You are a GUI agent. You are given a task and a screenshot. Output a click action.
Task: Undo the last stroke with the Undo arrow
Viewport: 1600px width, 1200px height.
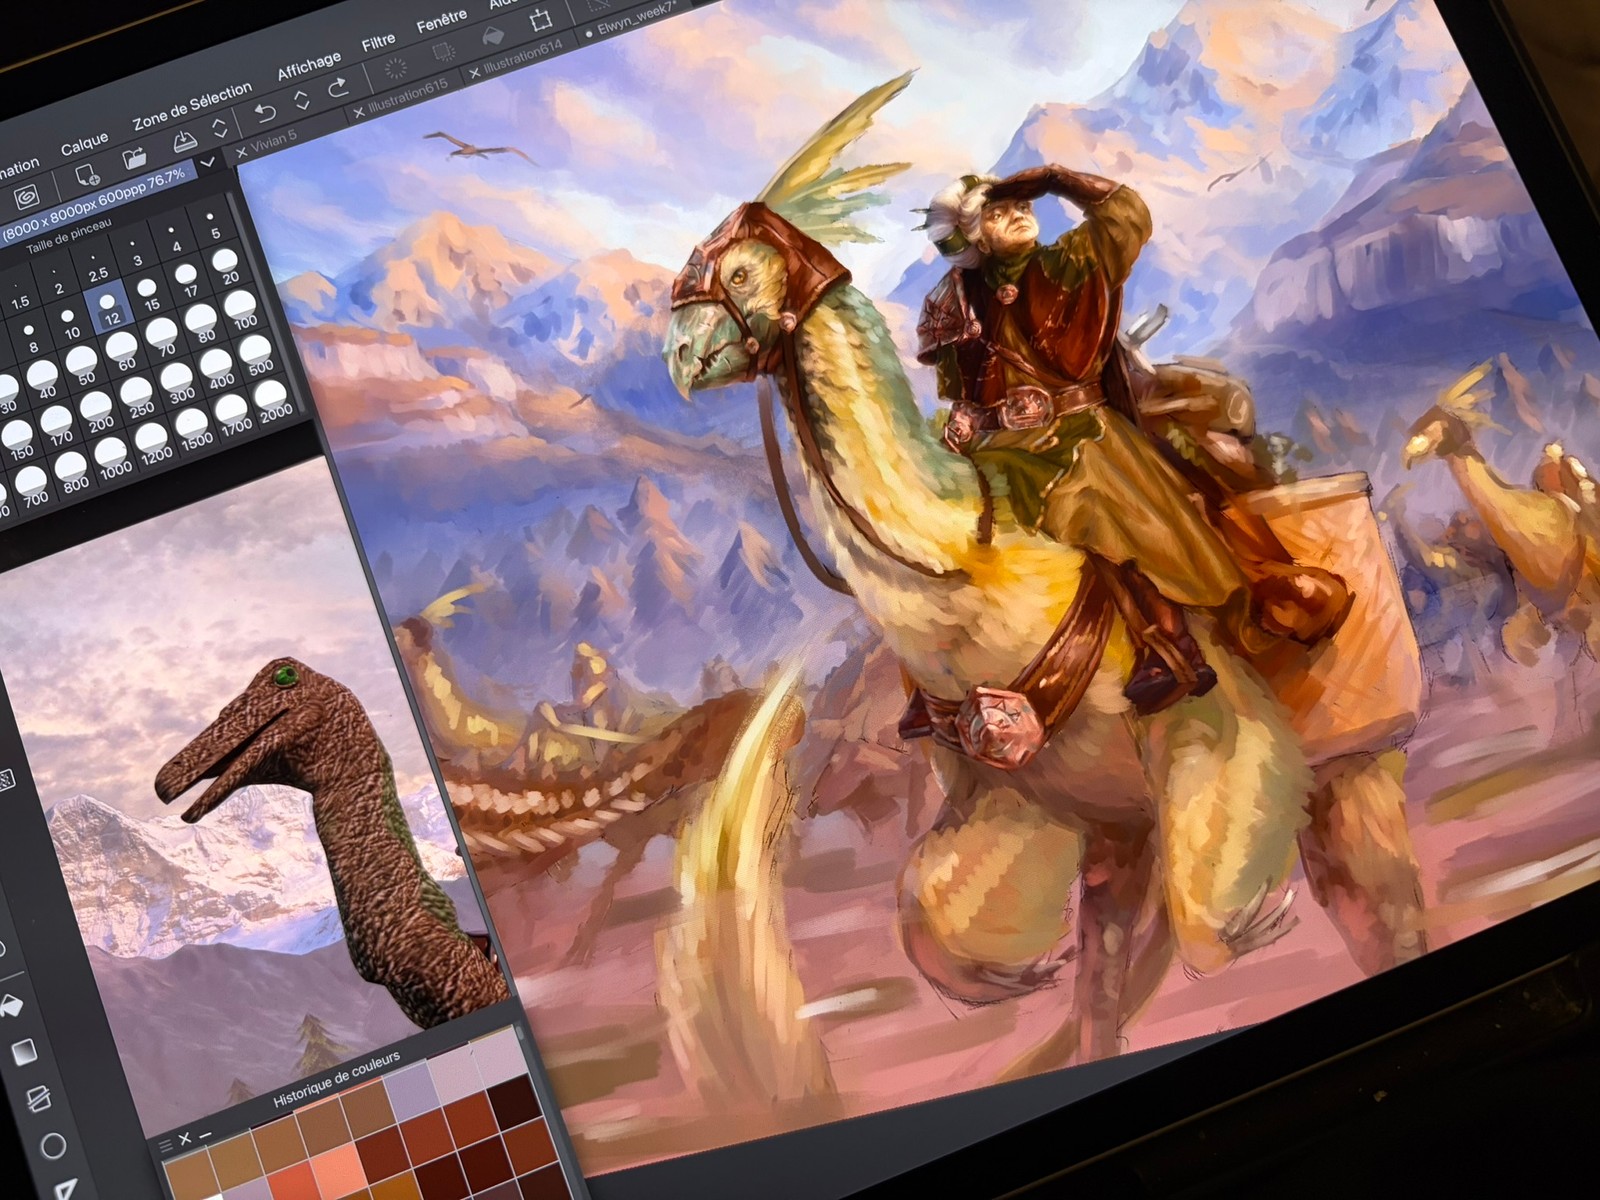(x=265, y=112)
